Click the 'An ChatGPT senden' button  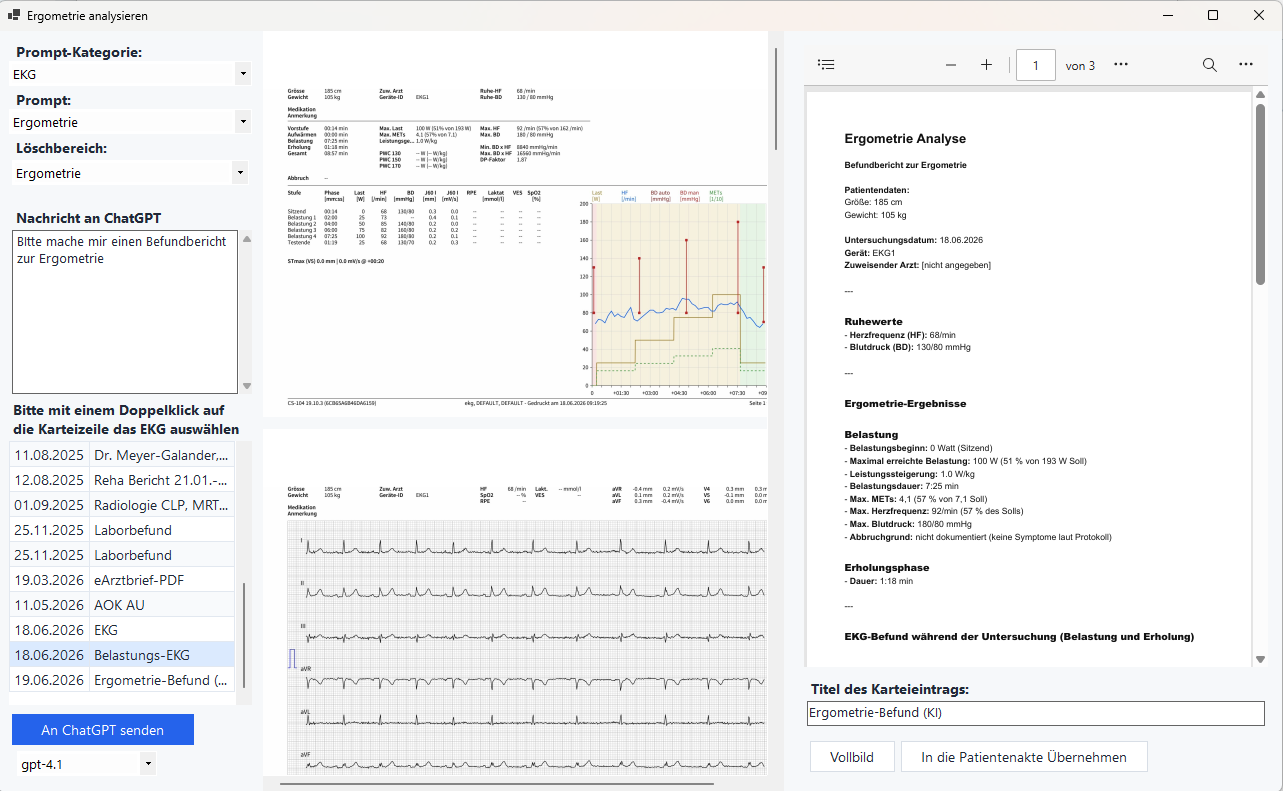(x=103, y=730)
